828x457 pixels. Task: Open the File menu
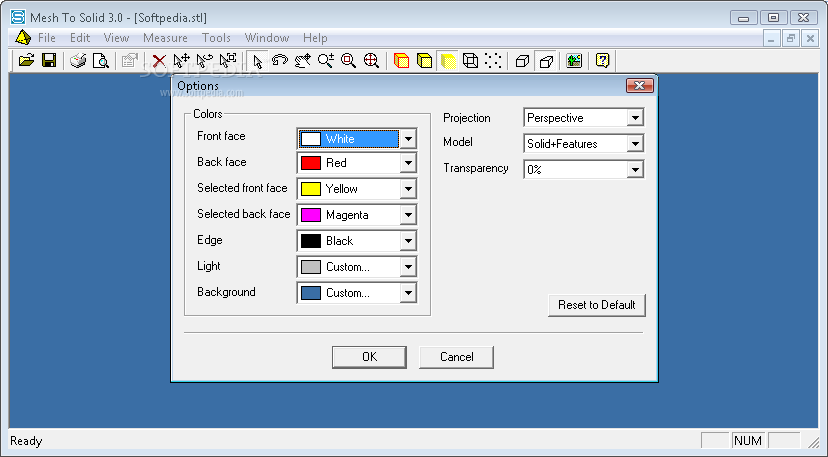46,38
